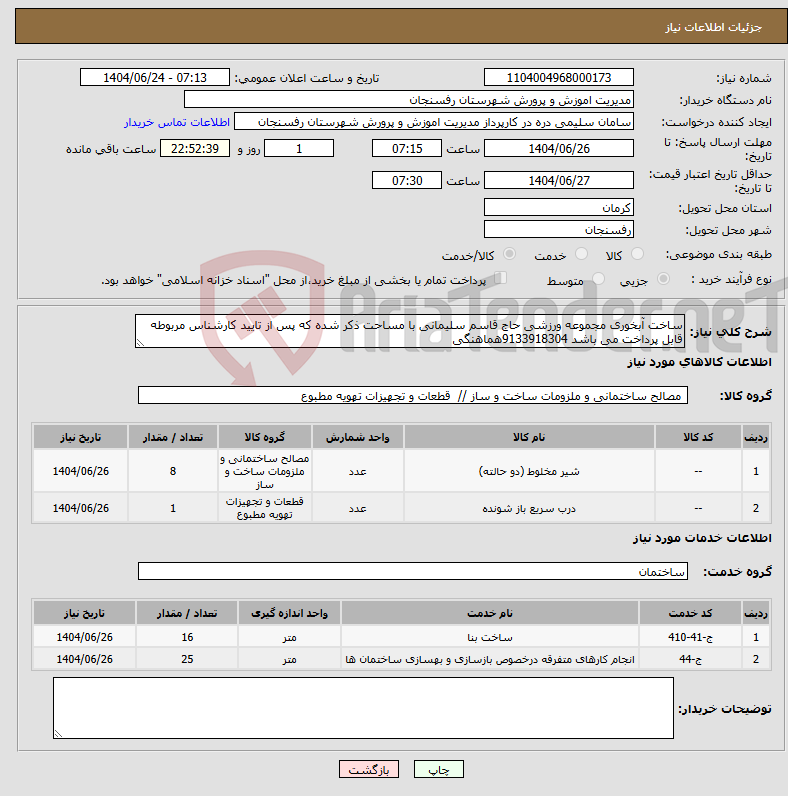Click the resize handle of شرح کلی نیاز box
This screenshot has height=796, width=788.
(140, 343)
